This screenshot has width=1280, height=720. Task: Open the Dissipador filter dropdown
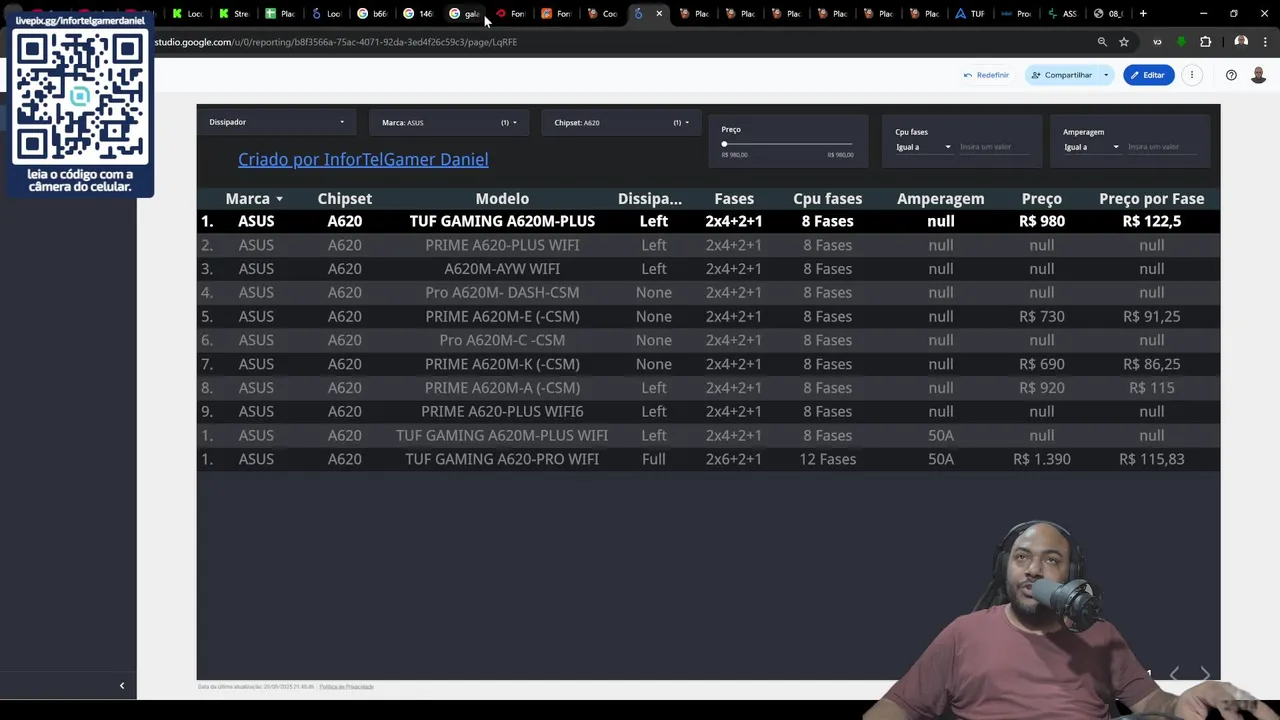pyautogui.click(x=276, y=122)
